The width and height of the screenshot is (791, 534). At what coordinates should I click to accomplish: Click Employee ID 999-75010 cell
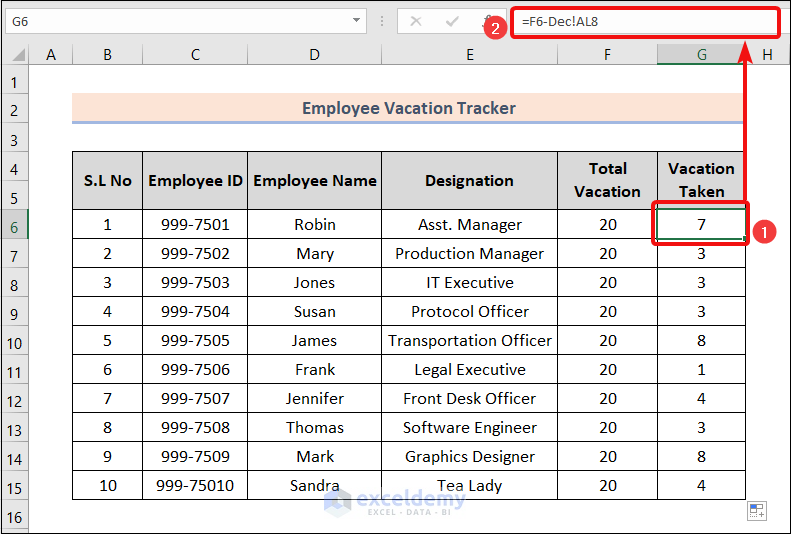(195, 486)
